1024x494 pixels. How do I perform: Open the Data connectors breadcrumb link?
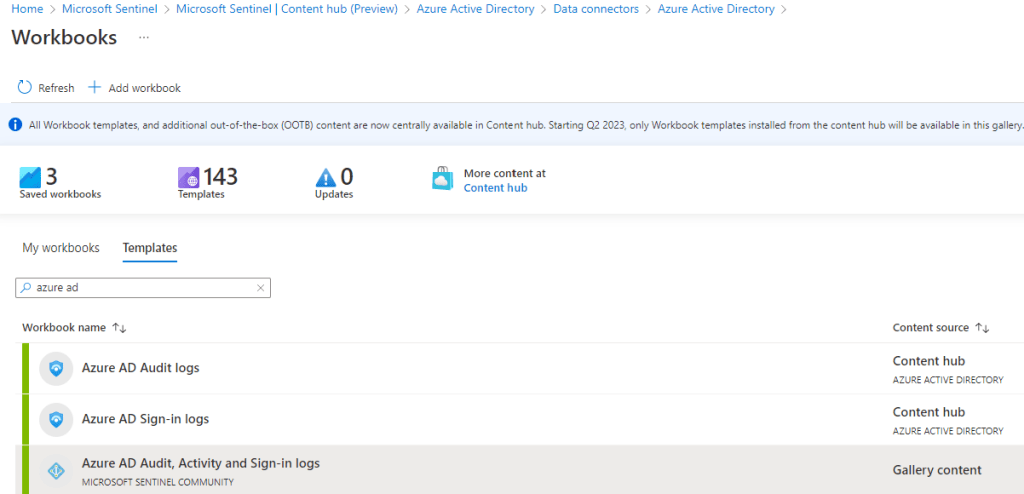pos(596,9)
